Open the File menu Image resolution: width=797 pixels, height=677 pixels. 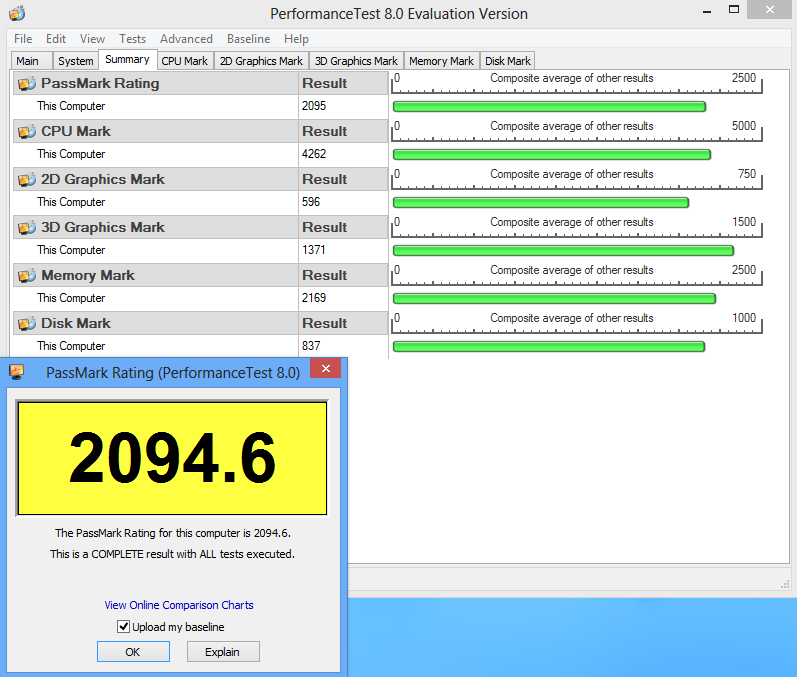pyautogui.click(x=23, y=39)
